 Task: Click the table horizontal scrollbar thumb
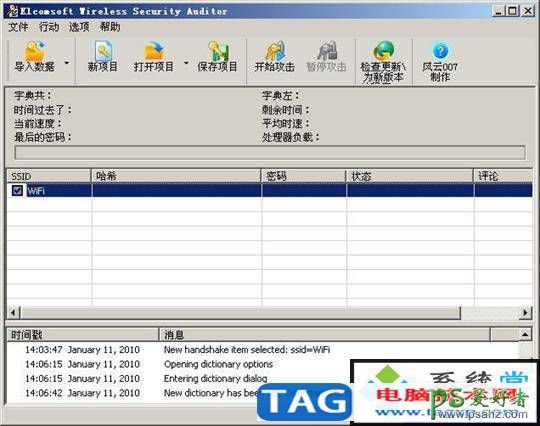(240, 313)
